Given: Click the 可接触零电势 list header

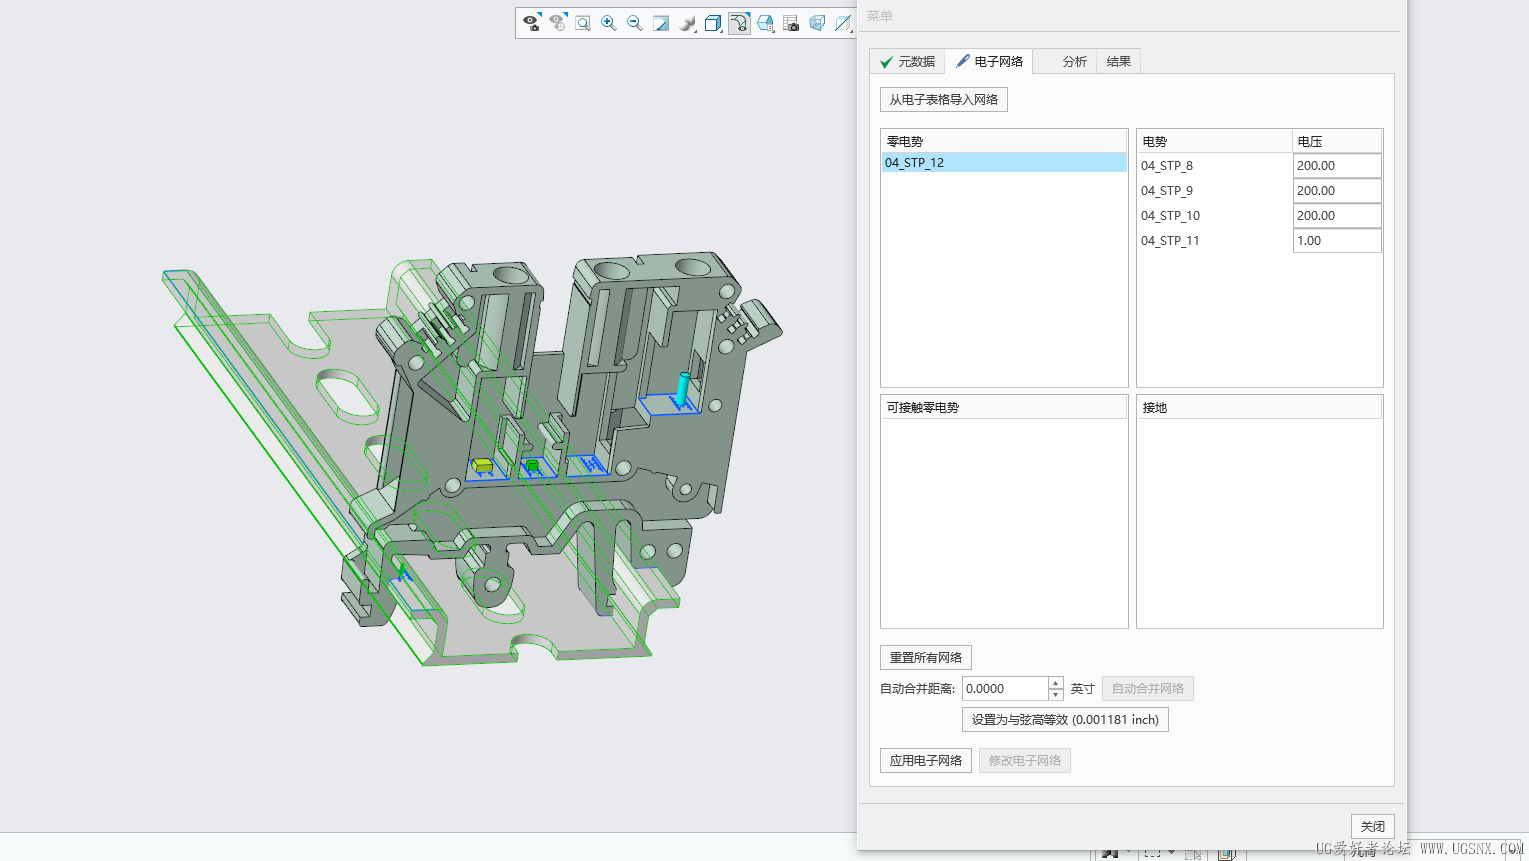Looking at the screenshot, I should pos(1004,407).
